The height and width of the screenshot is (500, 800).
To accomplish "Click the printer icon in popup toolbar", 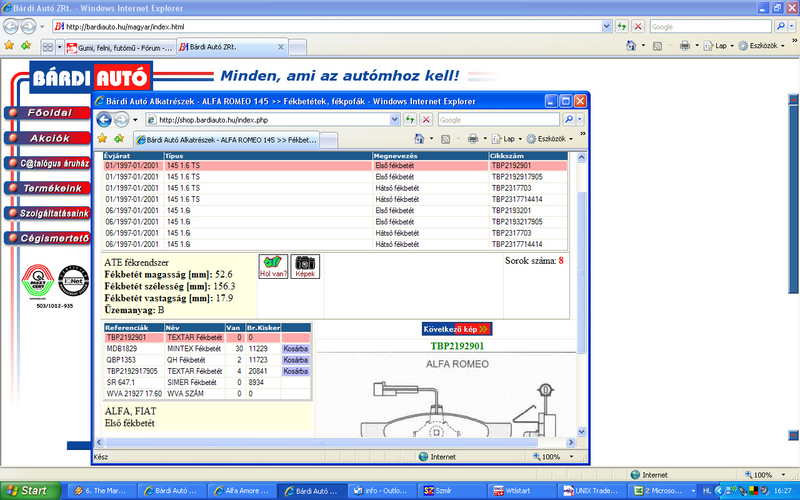I will tap(474, 139).
